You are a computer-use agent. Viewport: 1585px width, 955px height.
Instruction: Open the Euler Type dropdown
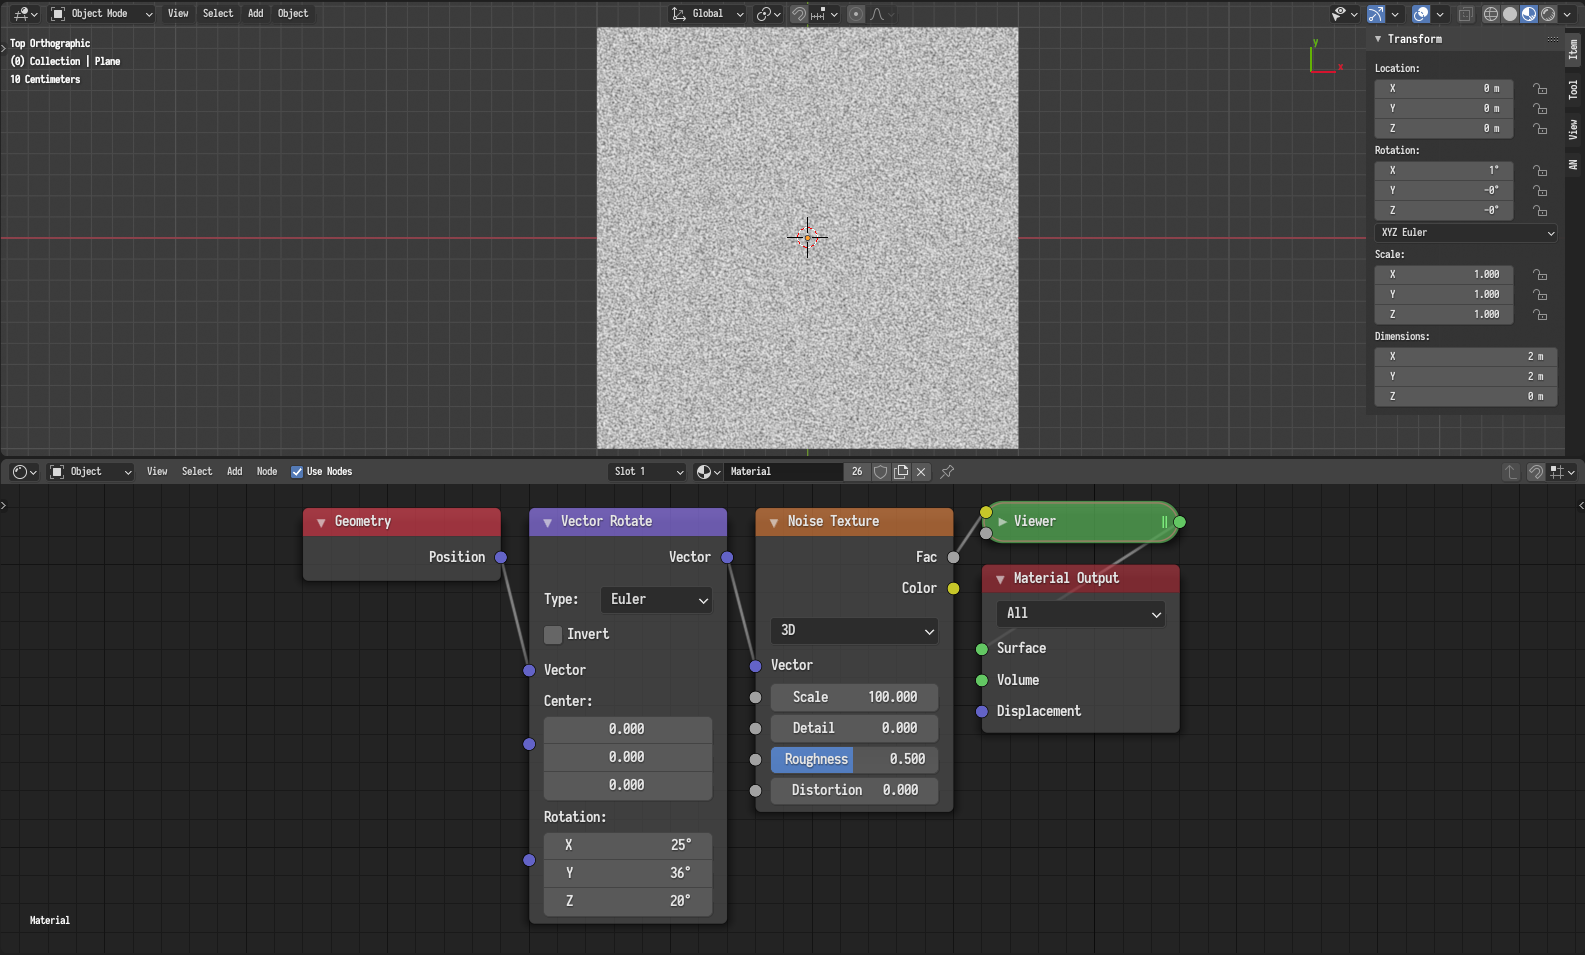(x=656, y=600)
